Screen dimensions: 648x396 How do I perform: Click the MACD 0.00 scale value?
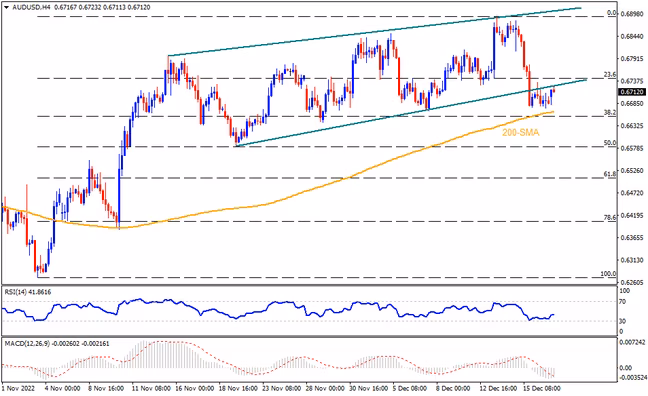(x=626, y=368)
